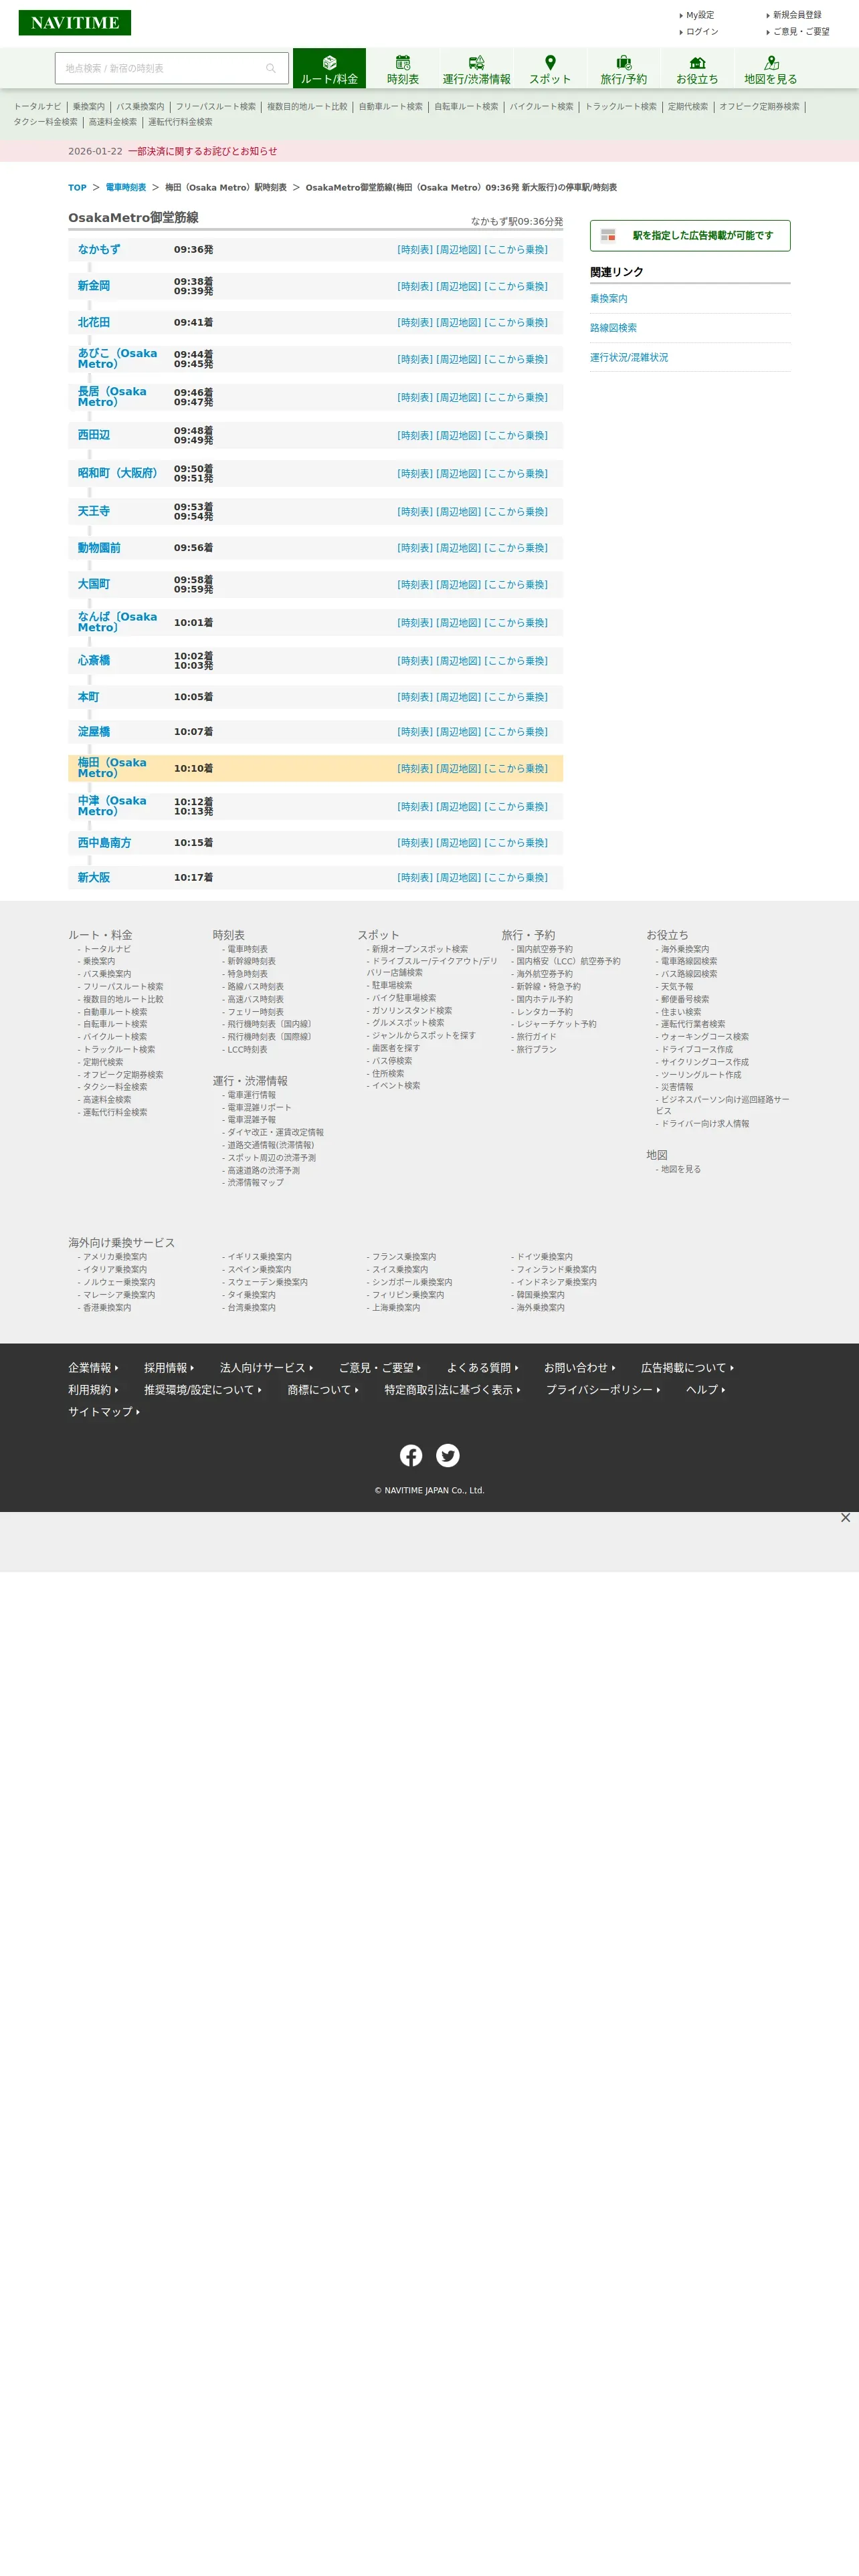Click the 電車時刻表 breadcrumb link
The height and width of the screenshot is (2576, 859).
tap(126, 188)
